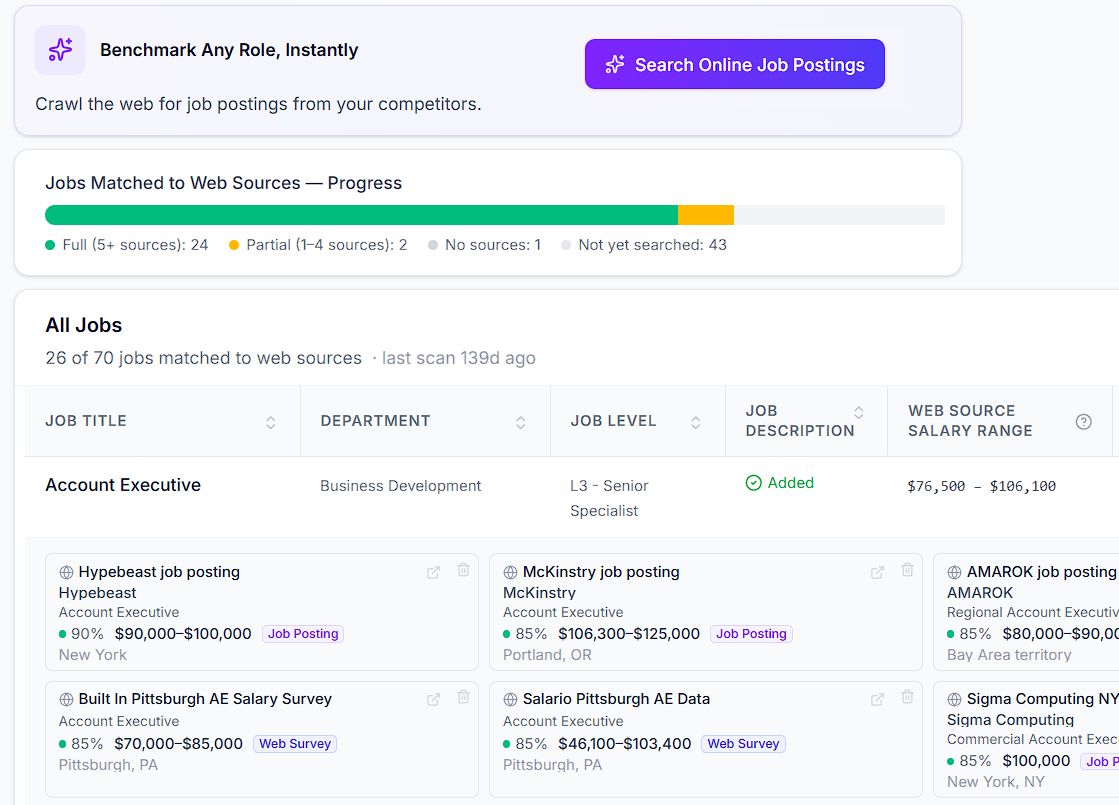Click the New York location on Hypebeast card
The width and height of the screenshot is (1119, 805).
(93, 655)
